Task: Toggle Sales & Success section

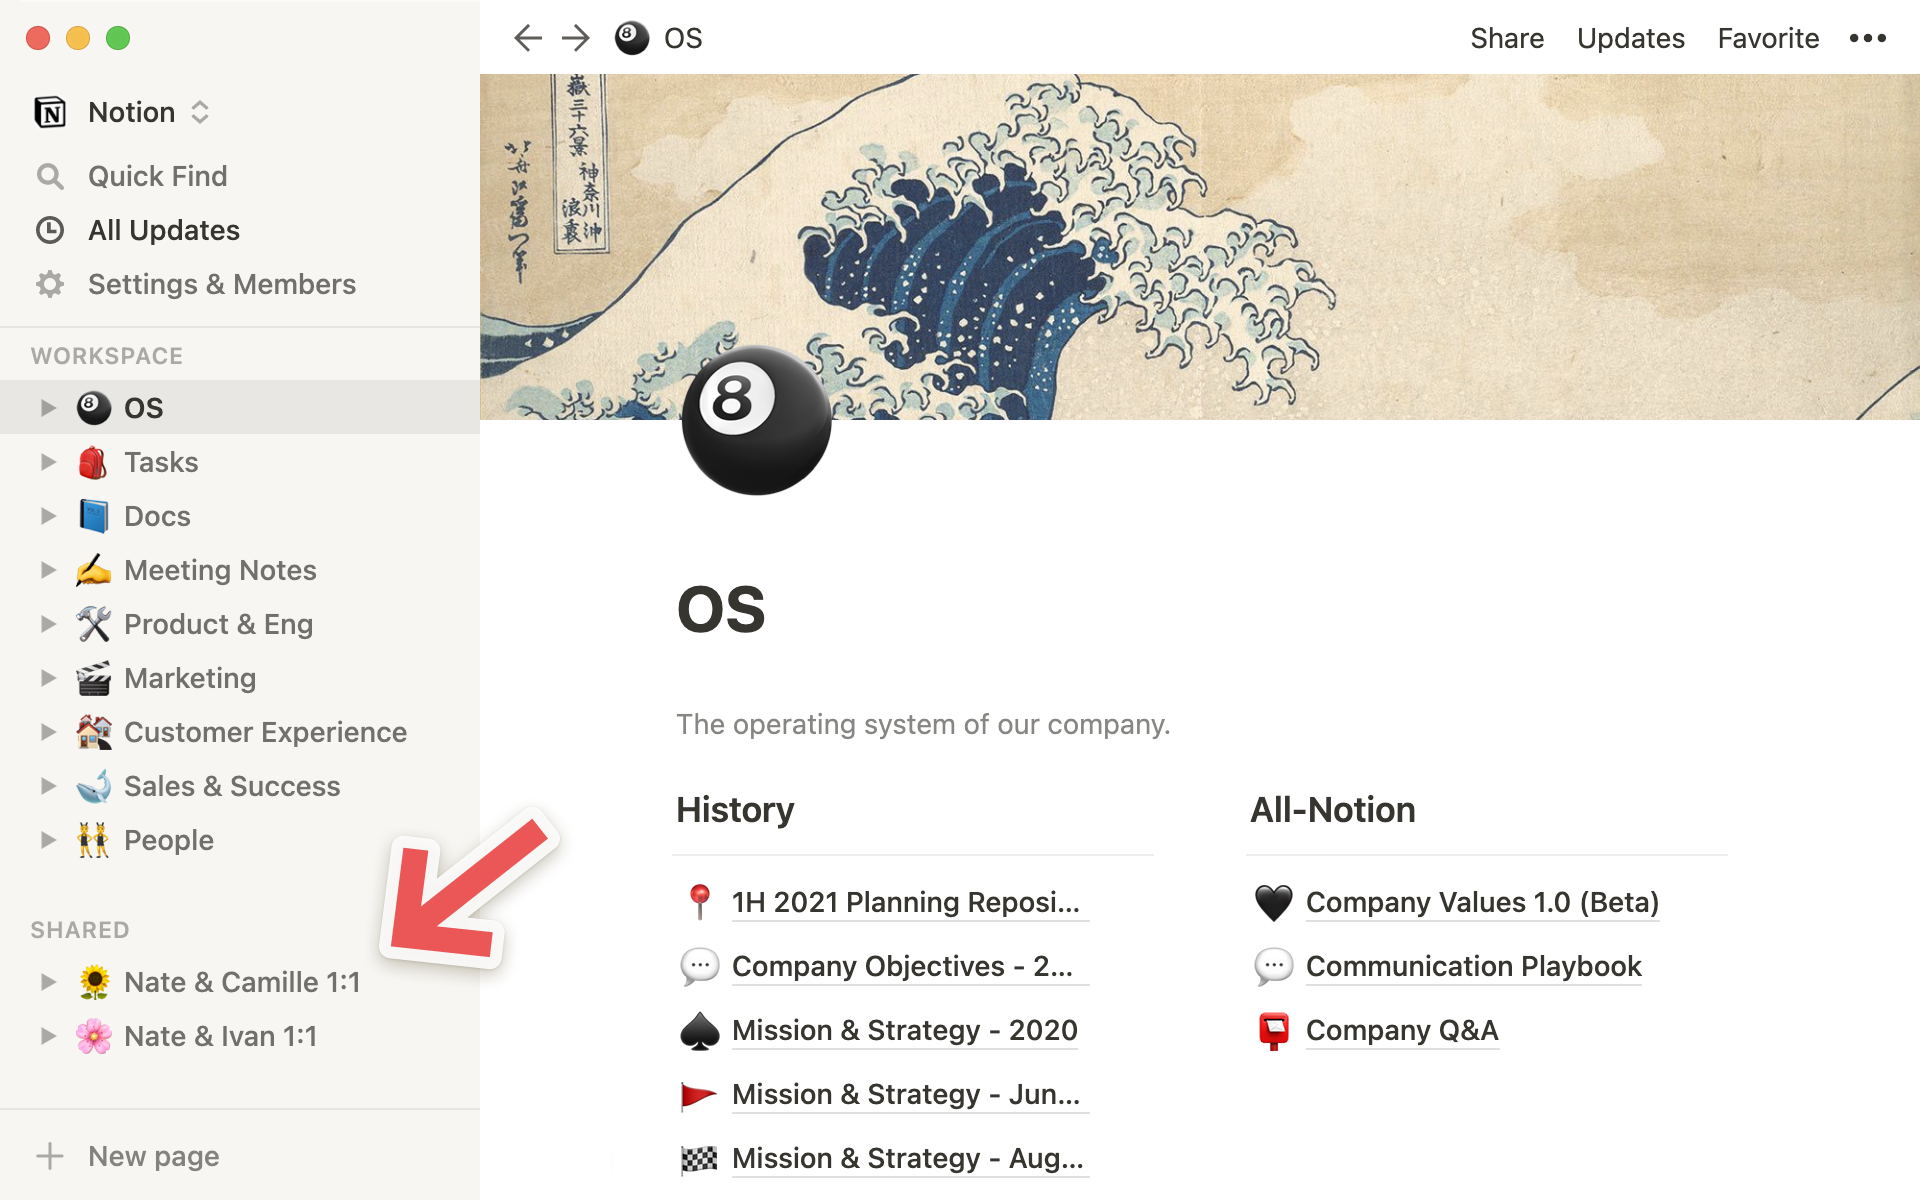Action: pyautogui.click(x=46, y=785)
